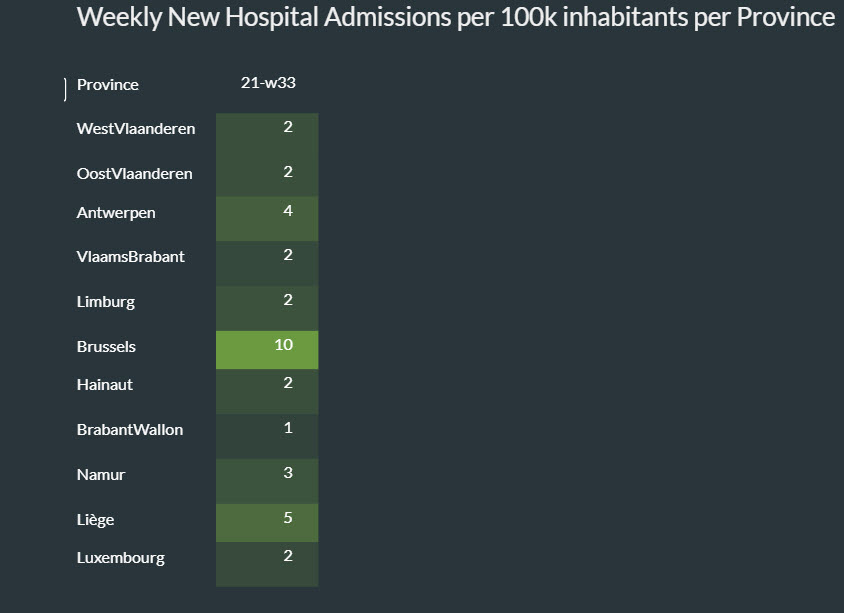Click the Province column header
Screen dimensions: 844x613
point(108,85)
